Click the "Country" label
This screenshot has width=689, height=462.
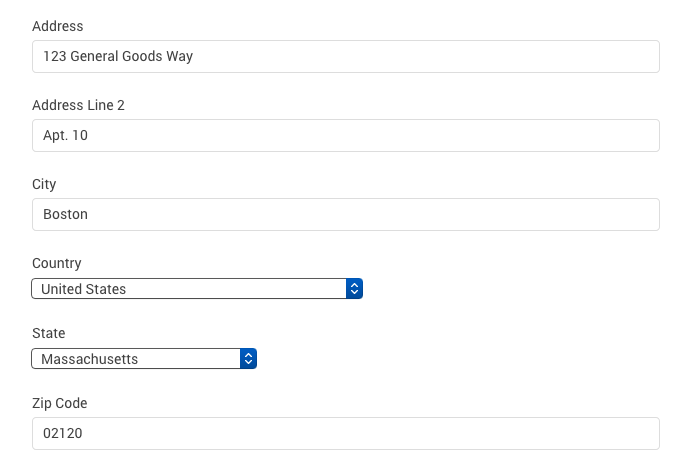click(x=56, y=263)
